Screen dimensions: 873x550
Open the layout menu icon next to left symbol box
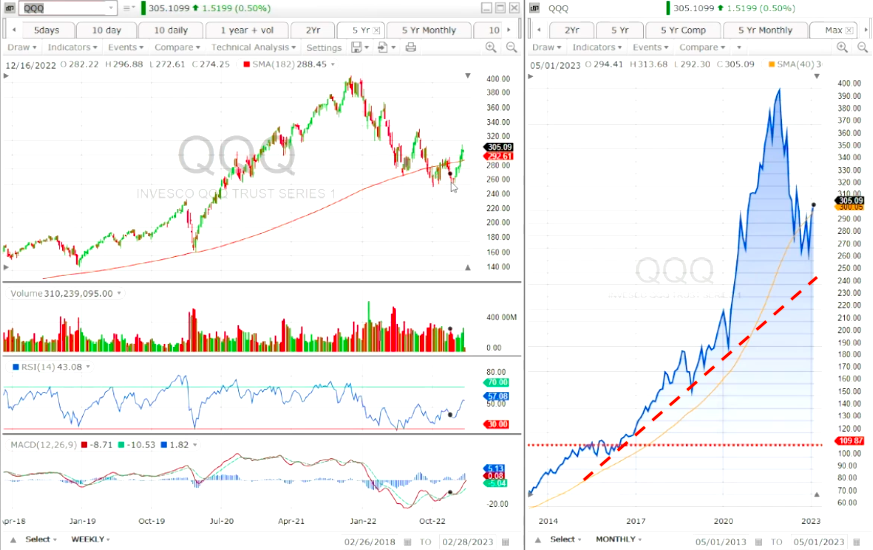click(129, 8)
